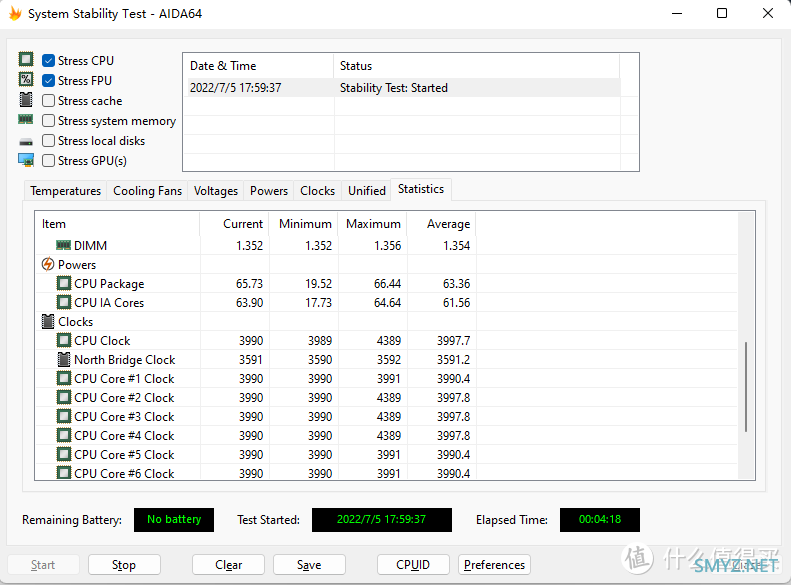Click the CPU Clock average 3997.7
The width and height of the screenshot is (791, 585).
[453, 340]
